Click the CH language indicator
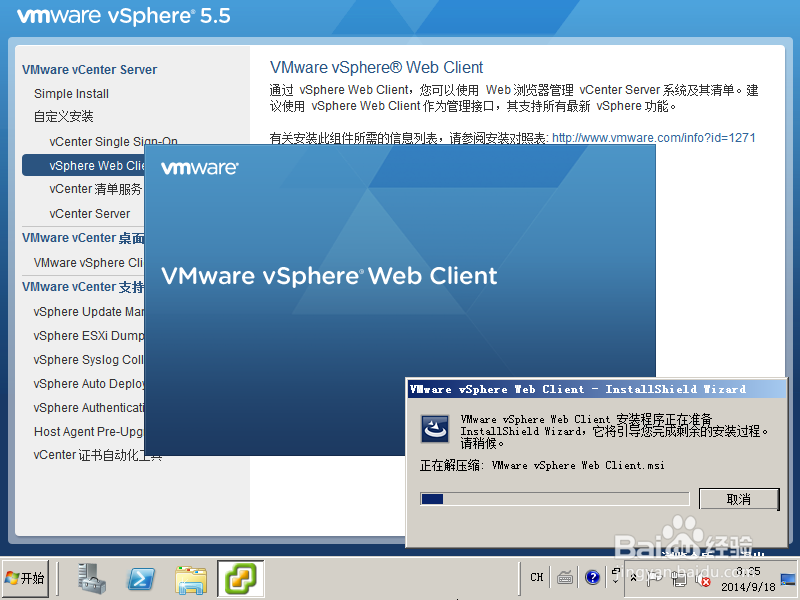The width and height of the screenshot is (800, 600). 536,577
